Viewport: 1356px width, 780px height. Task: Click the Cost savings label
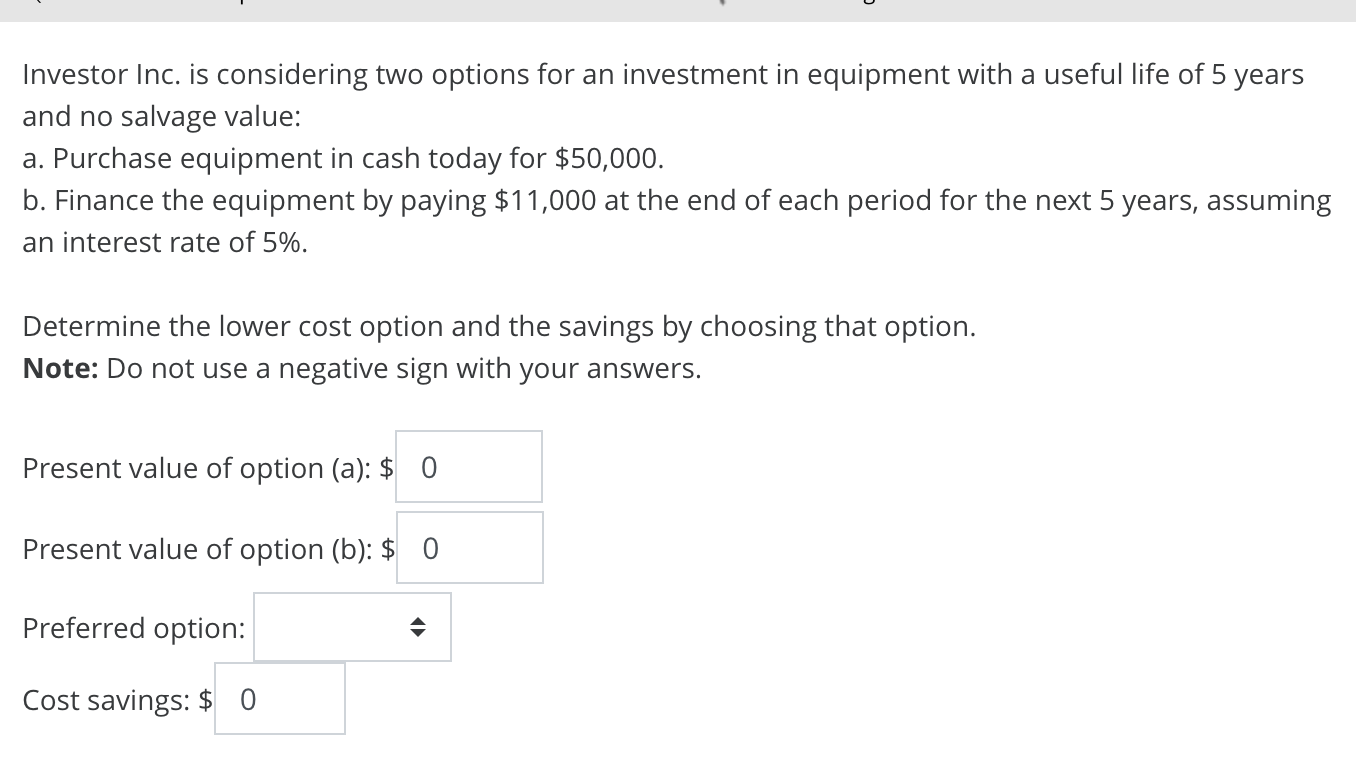tap(104, 700)
